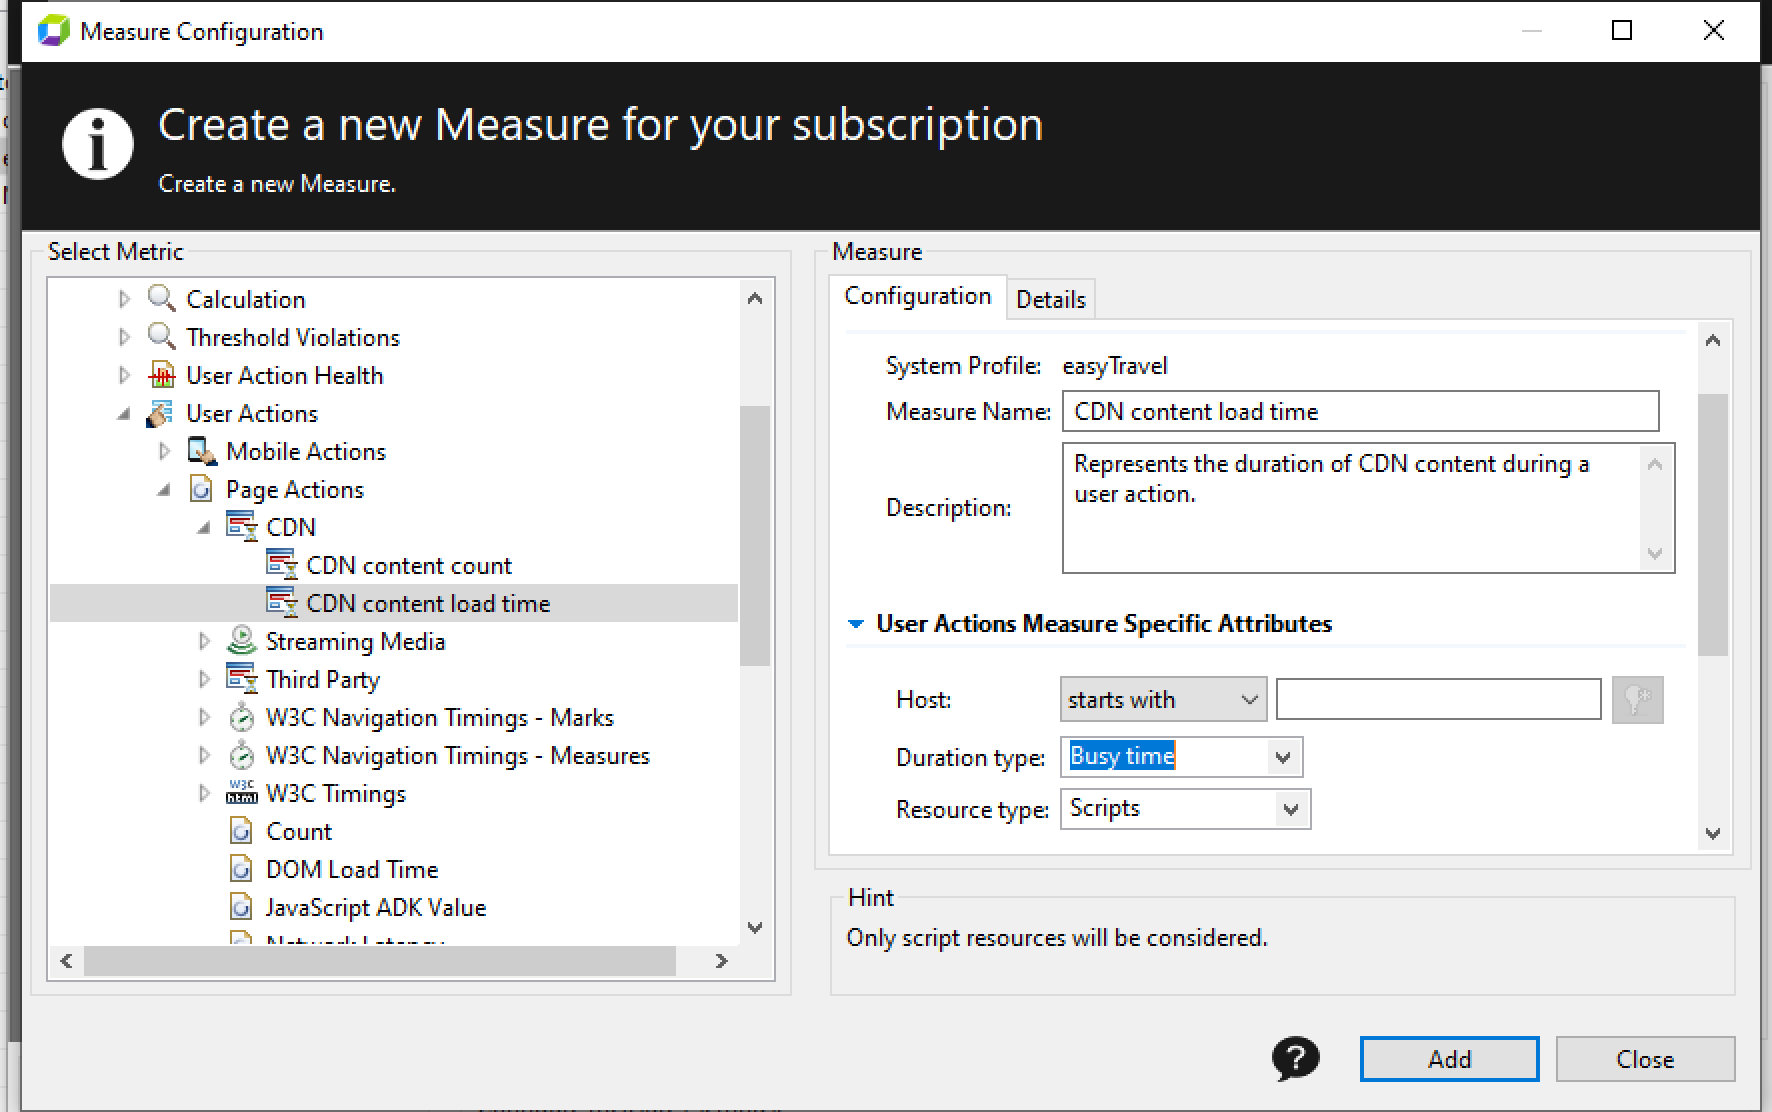Expand the Calculation tree node
The width and height of the screenshot is (1772, 1112).
click(124, 299)
